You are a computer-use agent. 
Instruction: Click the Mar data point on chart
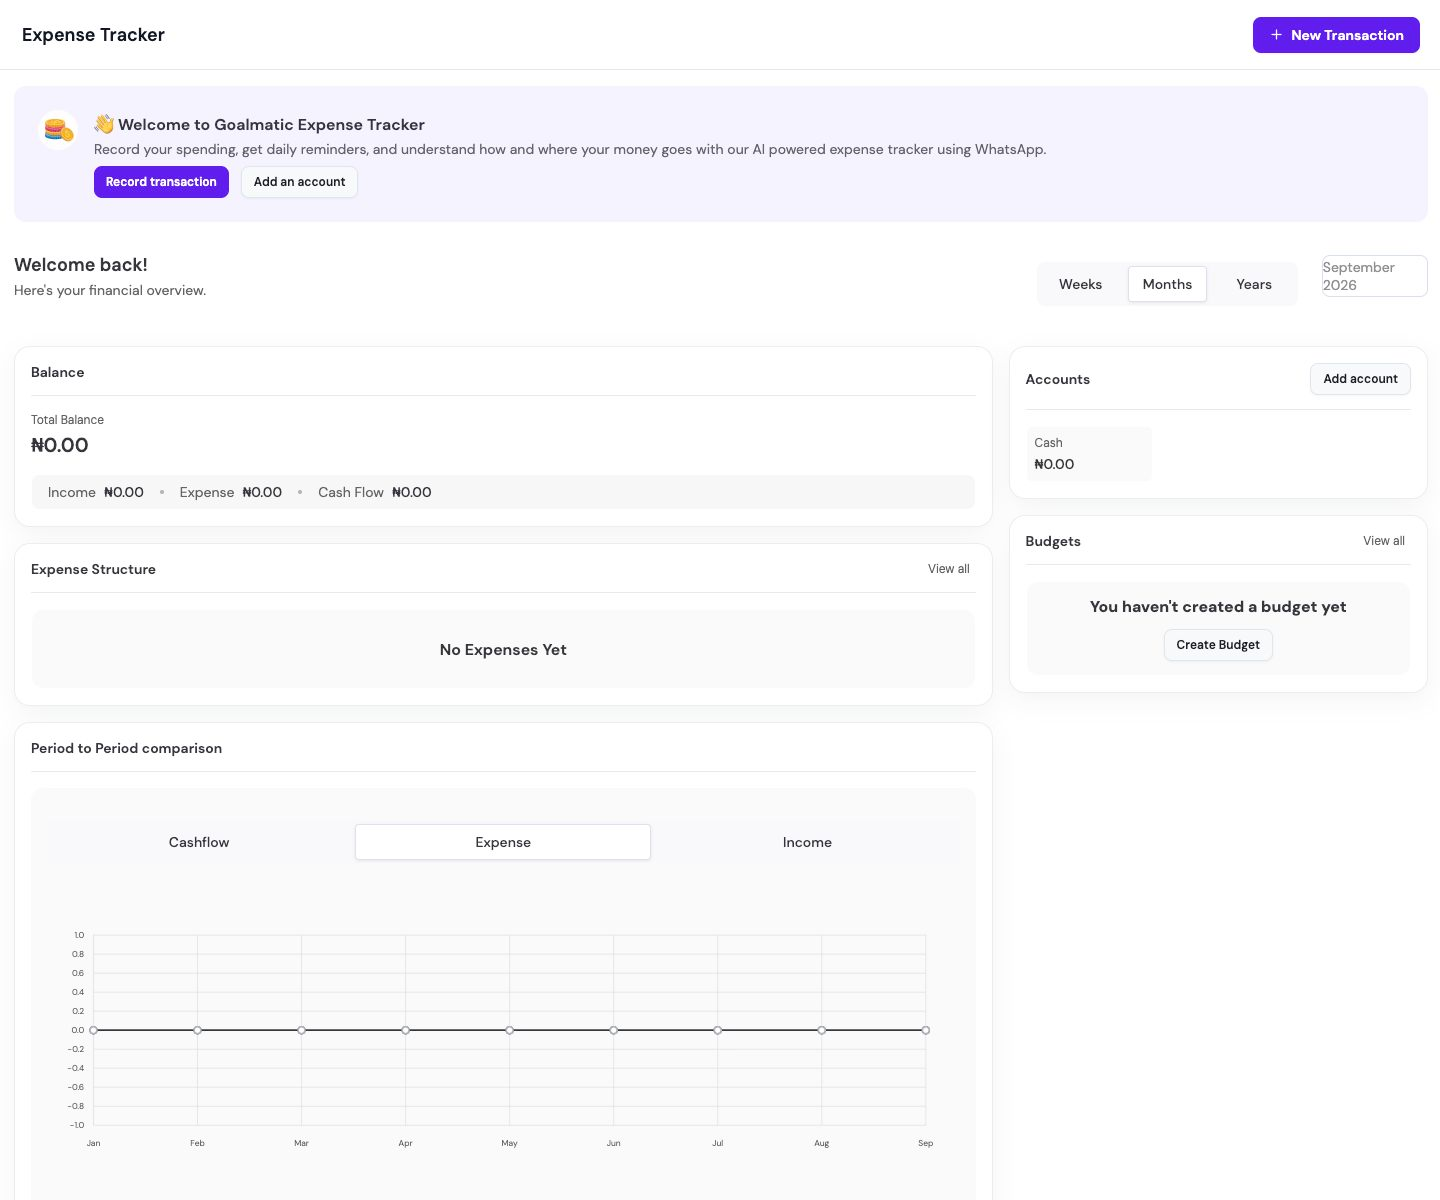301,1030
